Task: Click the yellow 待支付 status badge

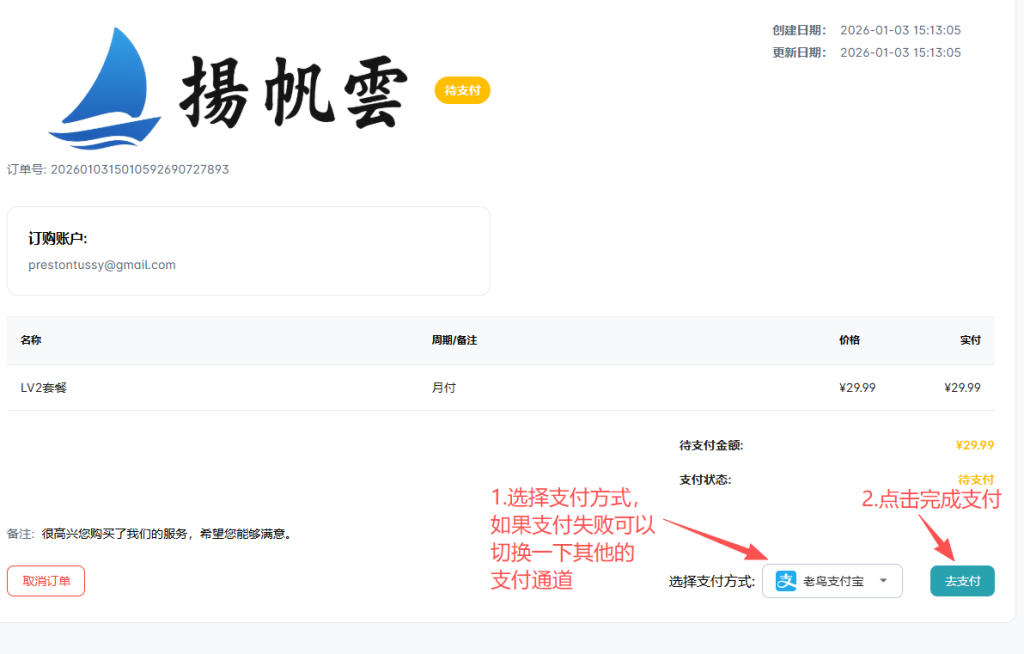Action: coord(462,91)
